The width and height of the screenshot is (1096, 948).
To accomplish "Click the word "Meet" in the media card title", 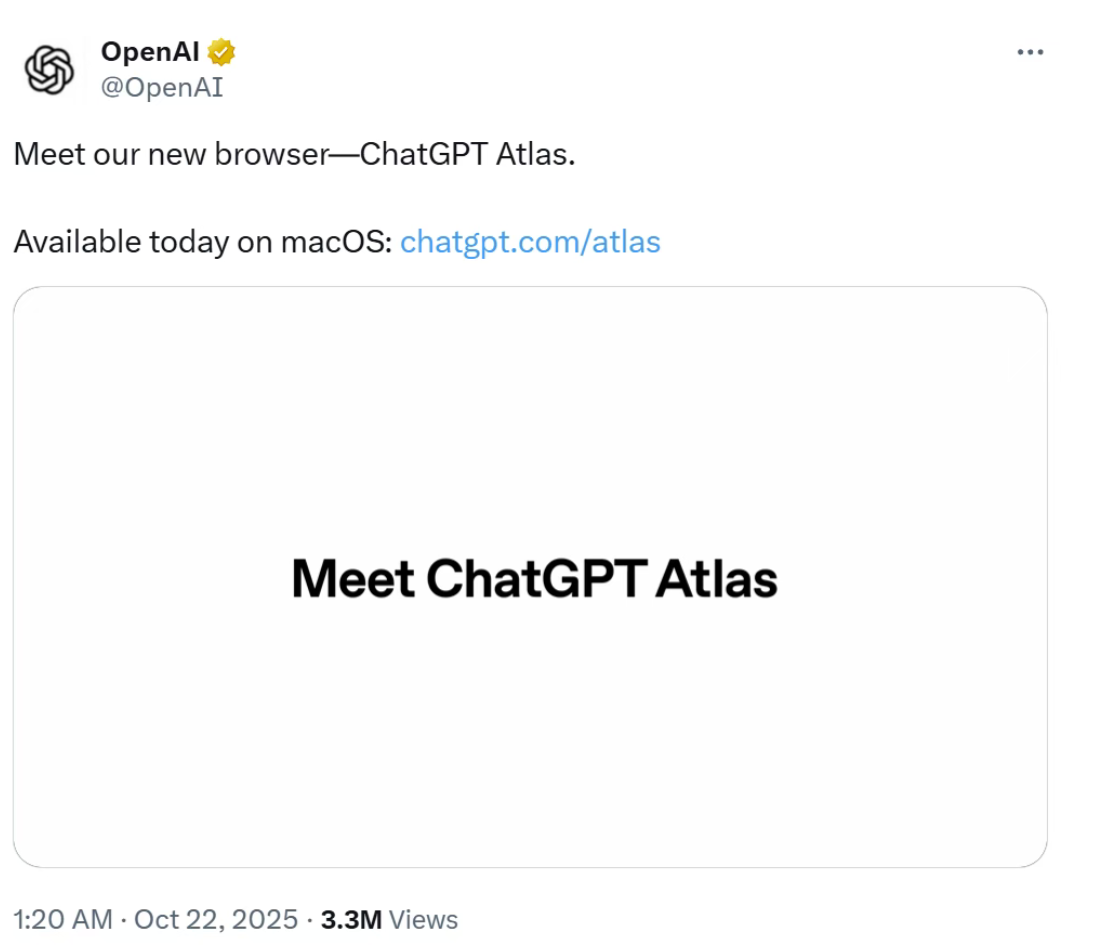I will (353, 578).
